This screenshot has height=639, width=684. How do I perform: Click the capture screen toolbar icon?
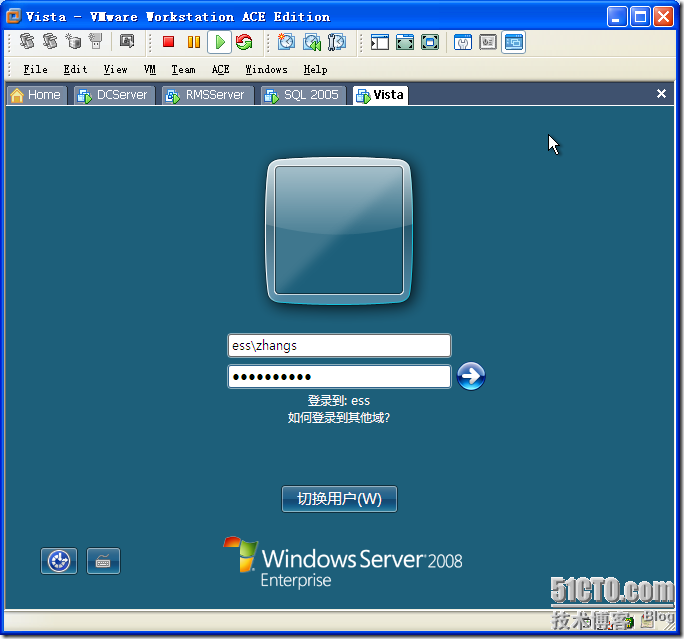[127, 41]
